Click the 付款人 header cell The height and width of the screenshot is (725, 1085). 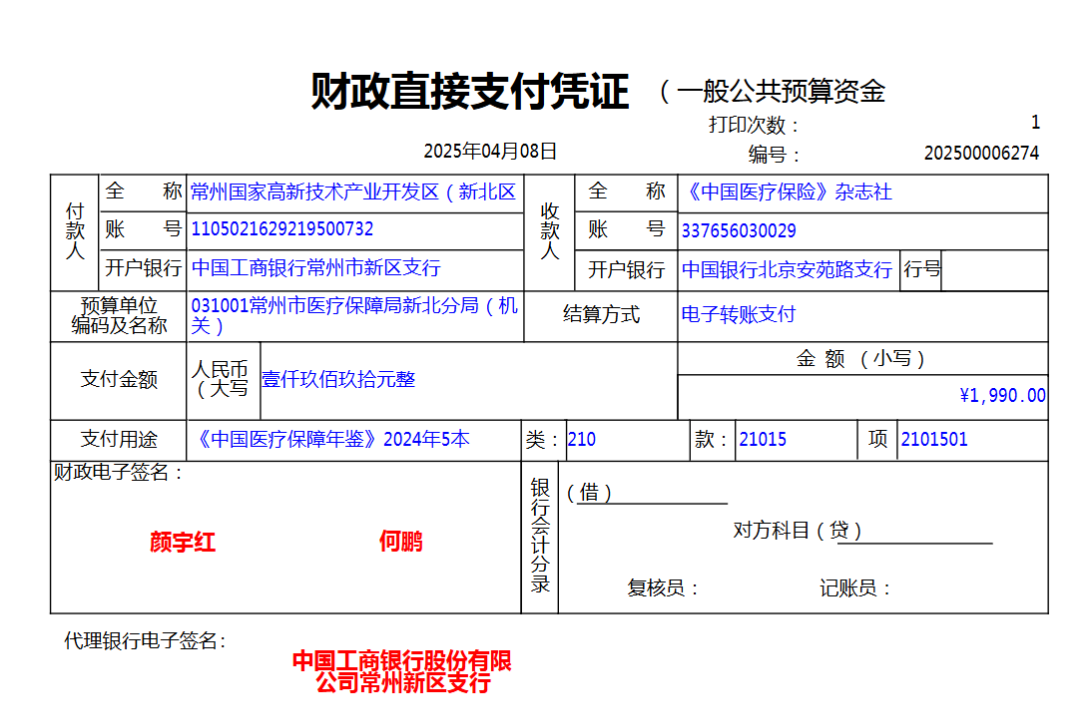(x=75, y=231)
